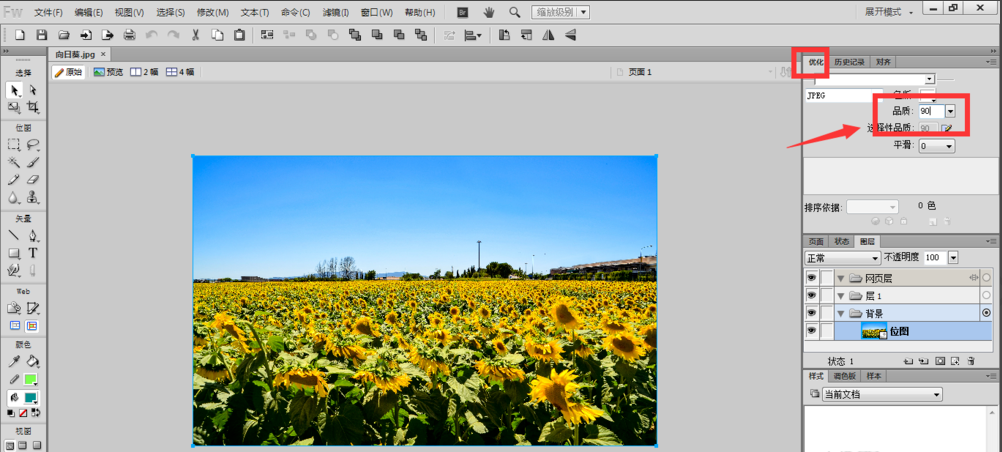
Task: Select the Magic Wand tool
Action: coord(14,162)
